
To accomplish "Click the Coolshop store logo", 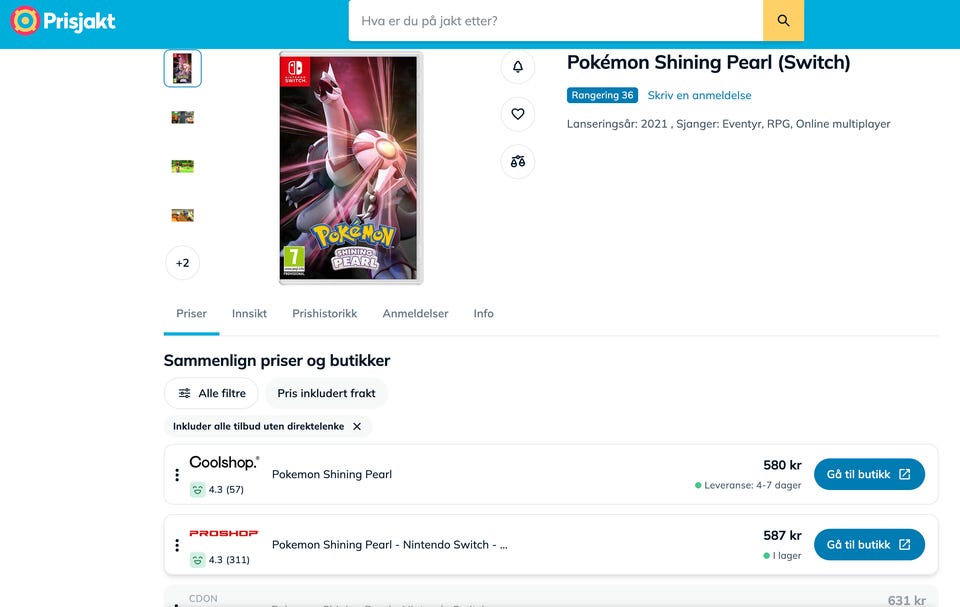I will 224,462.
